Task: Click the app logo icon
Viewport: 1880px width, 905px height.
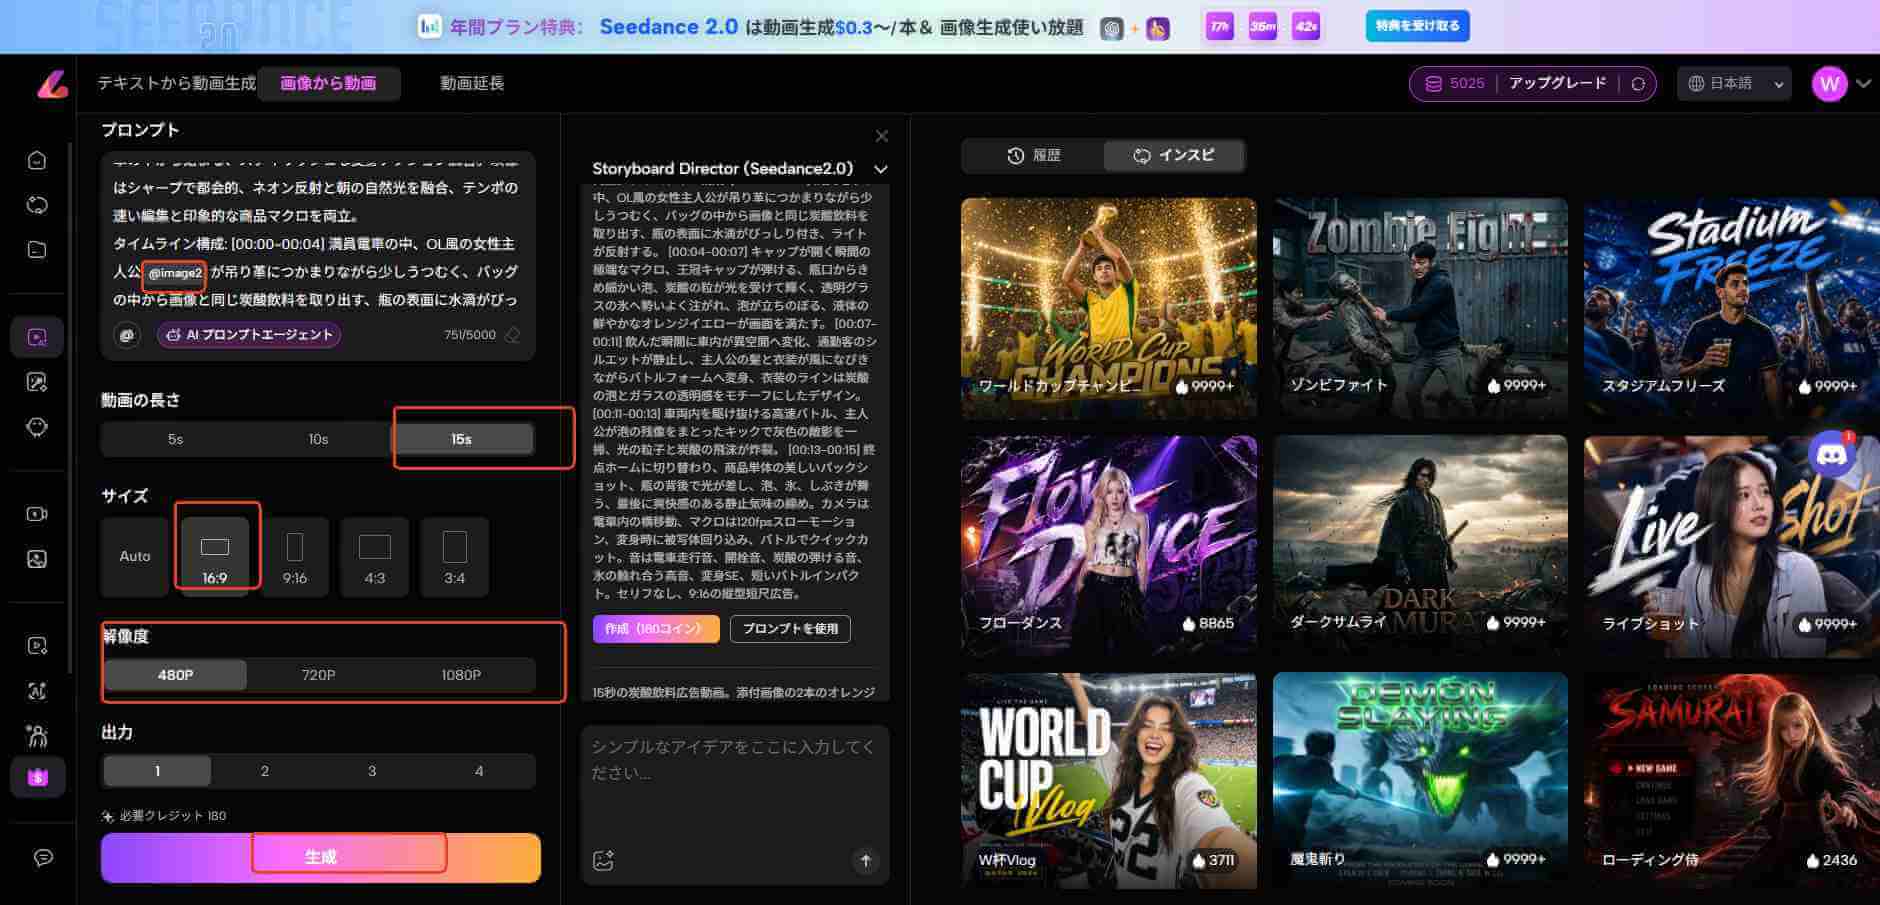Action: pos(52,84)
